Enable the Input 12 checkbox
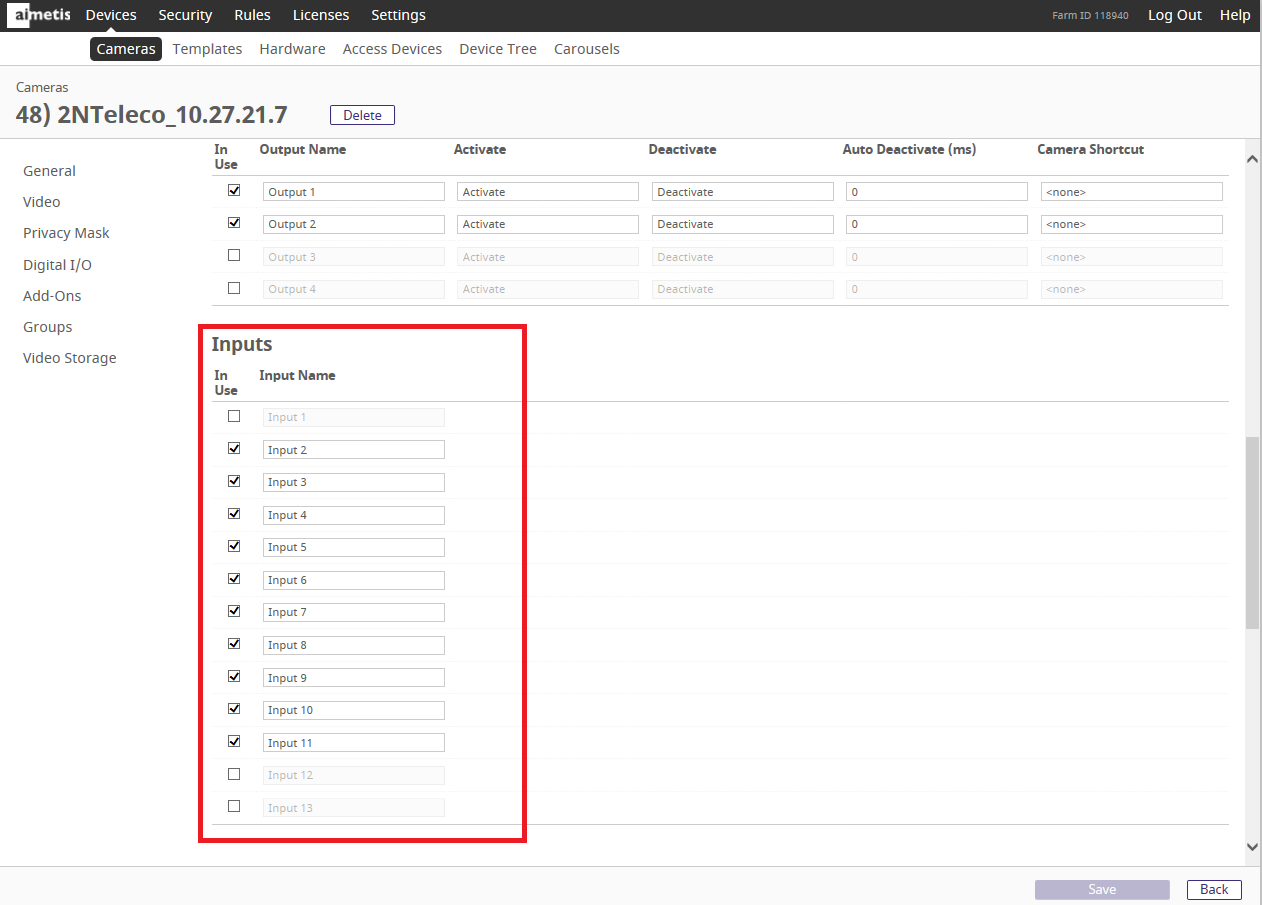Image resolution: width=1262 pixels, height=905 pixels. (234, 774)
